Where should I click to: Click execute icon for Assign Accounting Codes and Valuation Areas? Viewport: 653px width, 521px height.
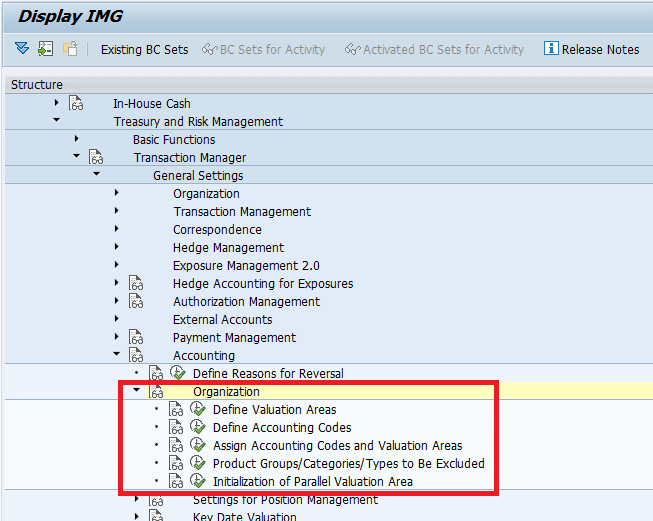197,446
